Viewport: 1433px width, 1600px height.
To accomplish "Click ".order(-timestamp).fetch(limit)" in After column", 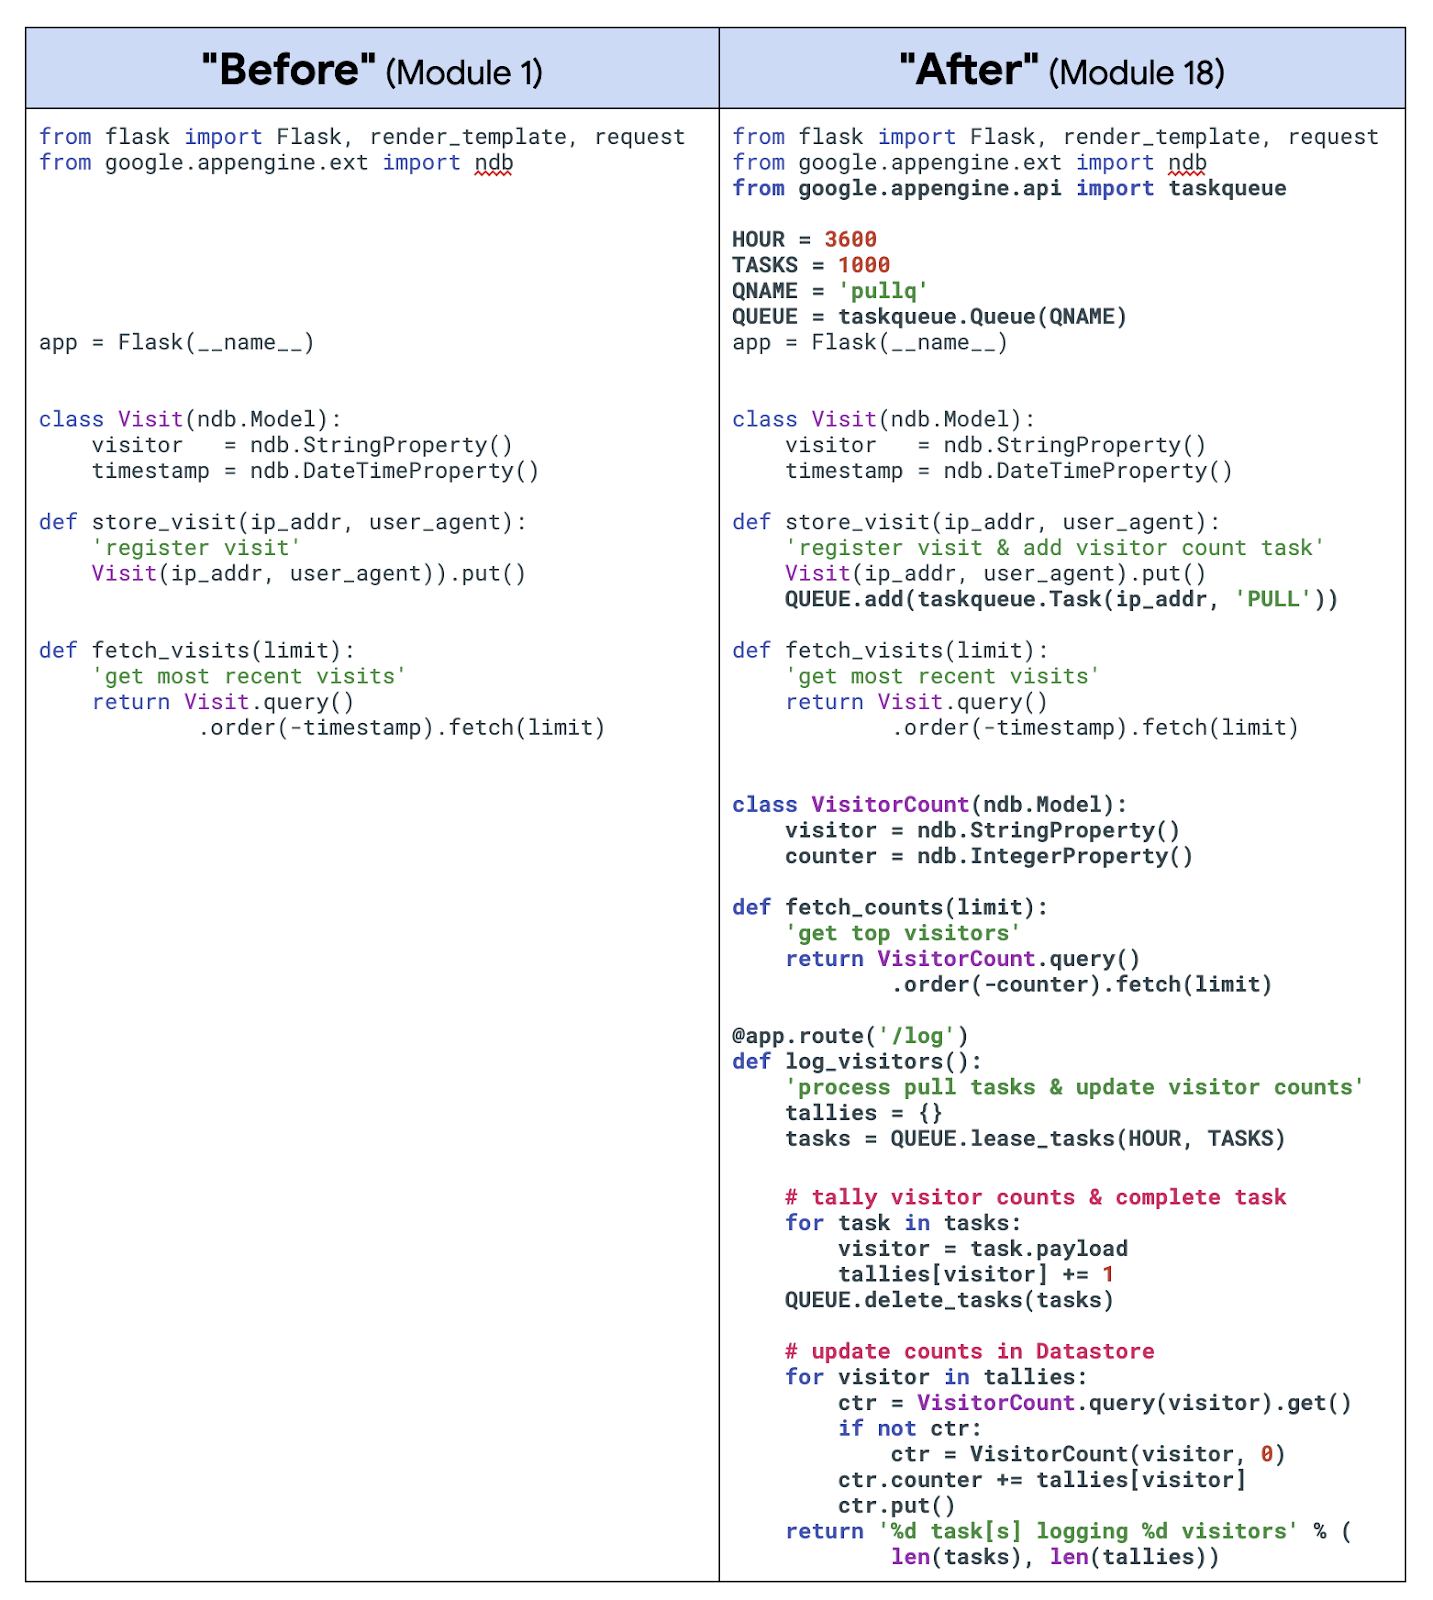I will click(1094, 727).
